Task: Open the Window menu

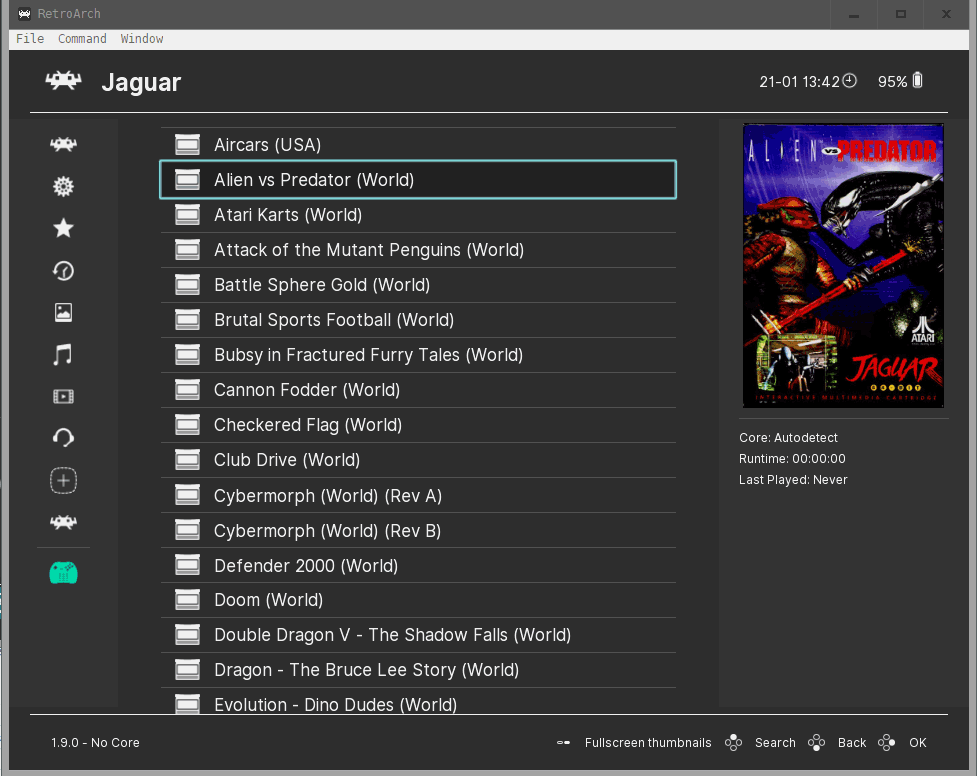Action: [x=142, y=39]
